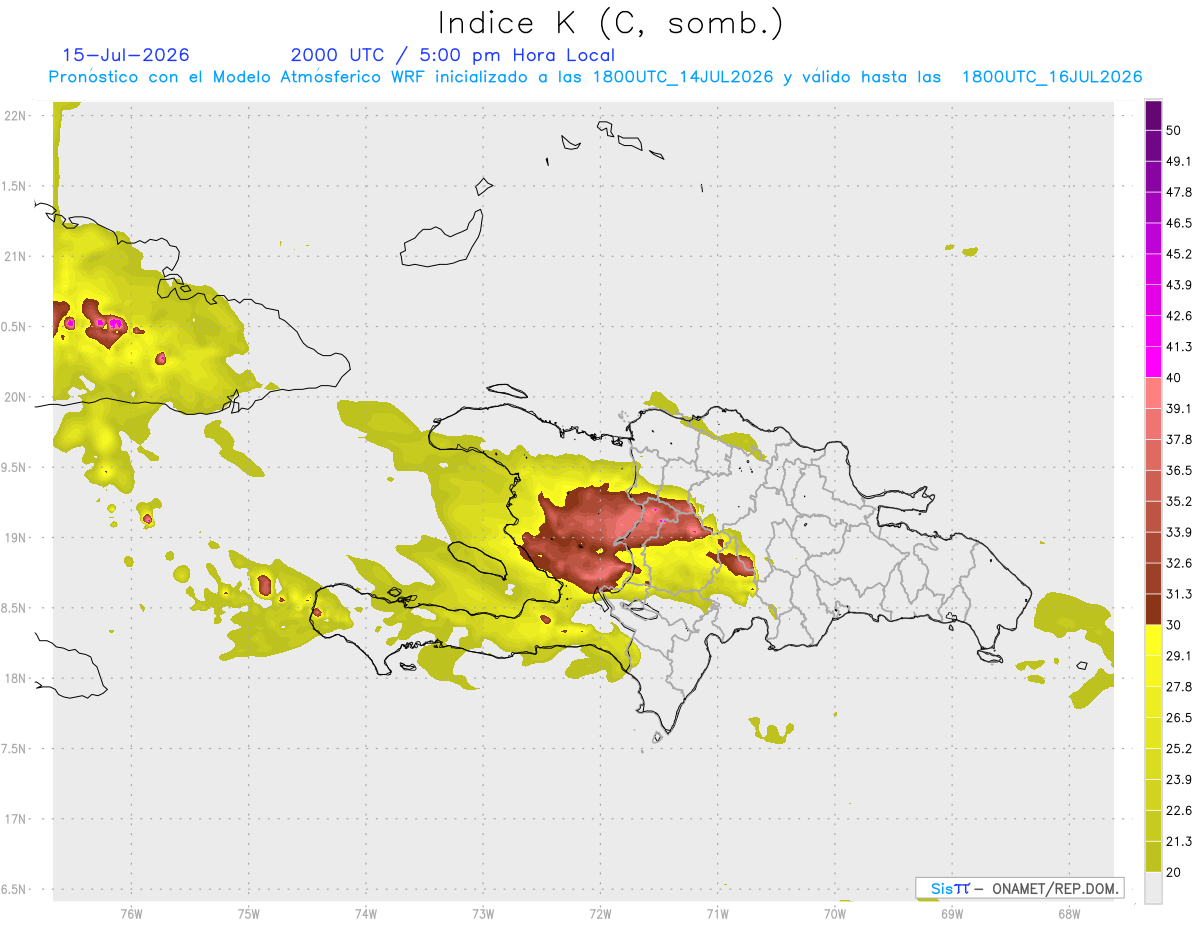This screenshot has width=1200, height=927.
Task: Click the colorbar value 40
Action: [1174, 378]
